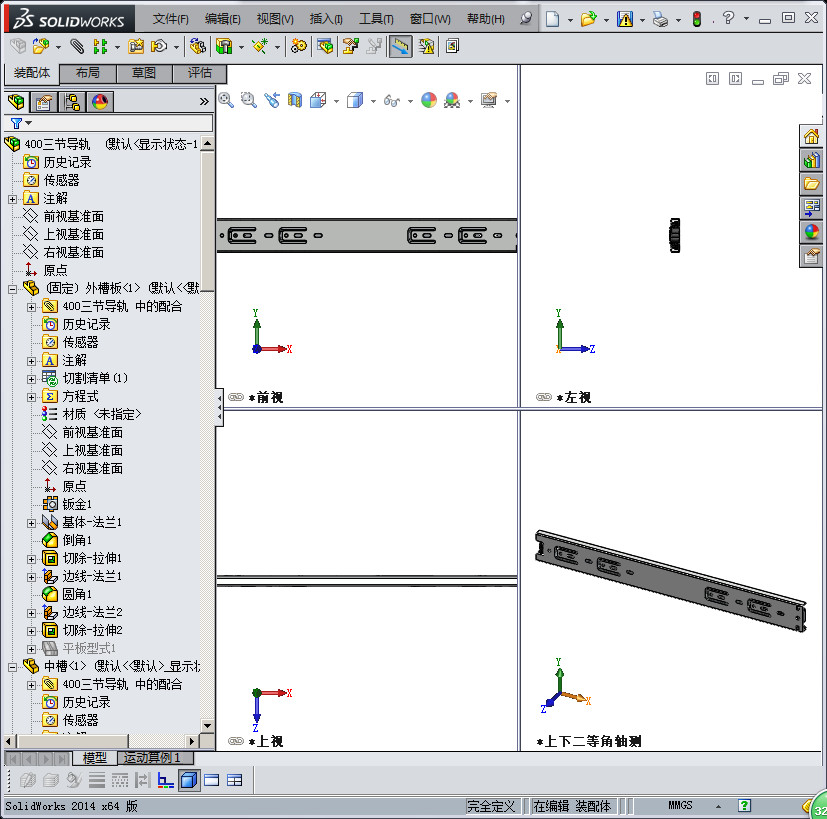Toggle the four-pane view button in bottom toolbar

point(235,780)
